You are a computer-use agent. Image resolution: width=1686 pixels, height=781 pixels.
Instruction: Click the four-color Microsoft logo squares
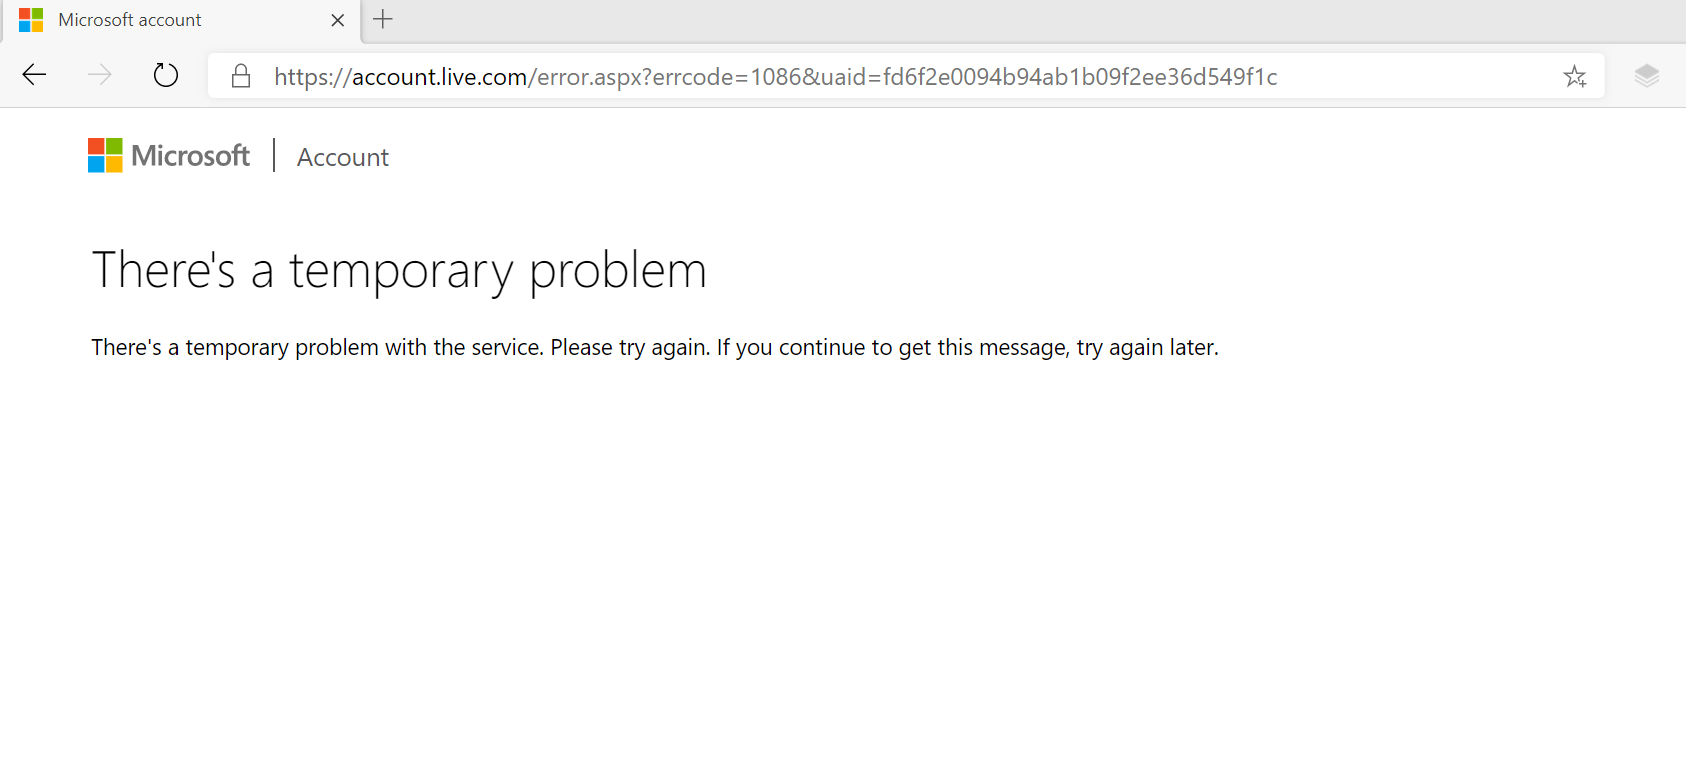pyautogui.click(x=105, y=155)
